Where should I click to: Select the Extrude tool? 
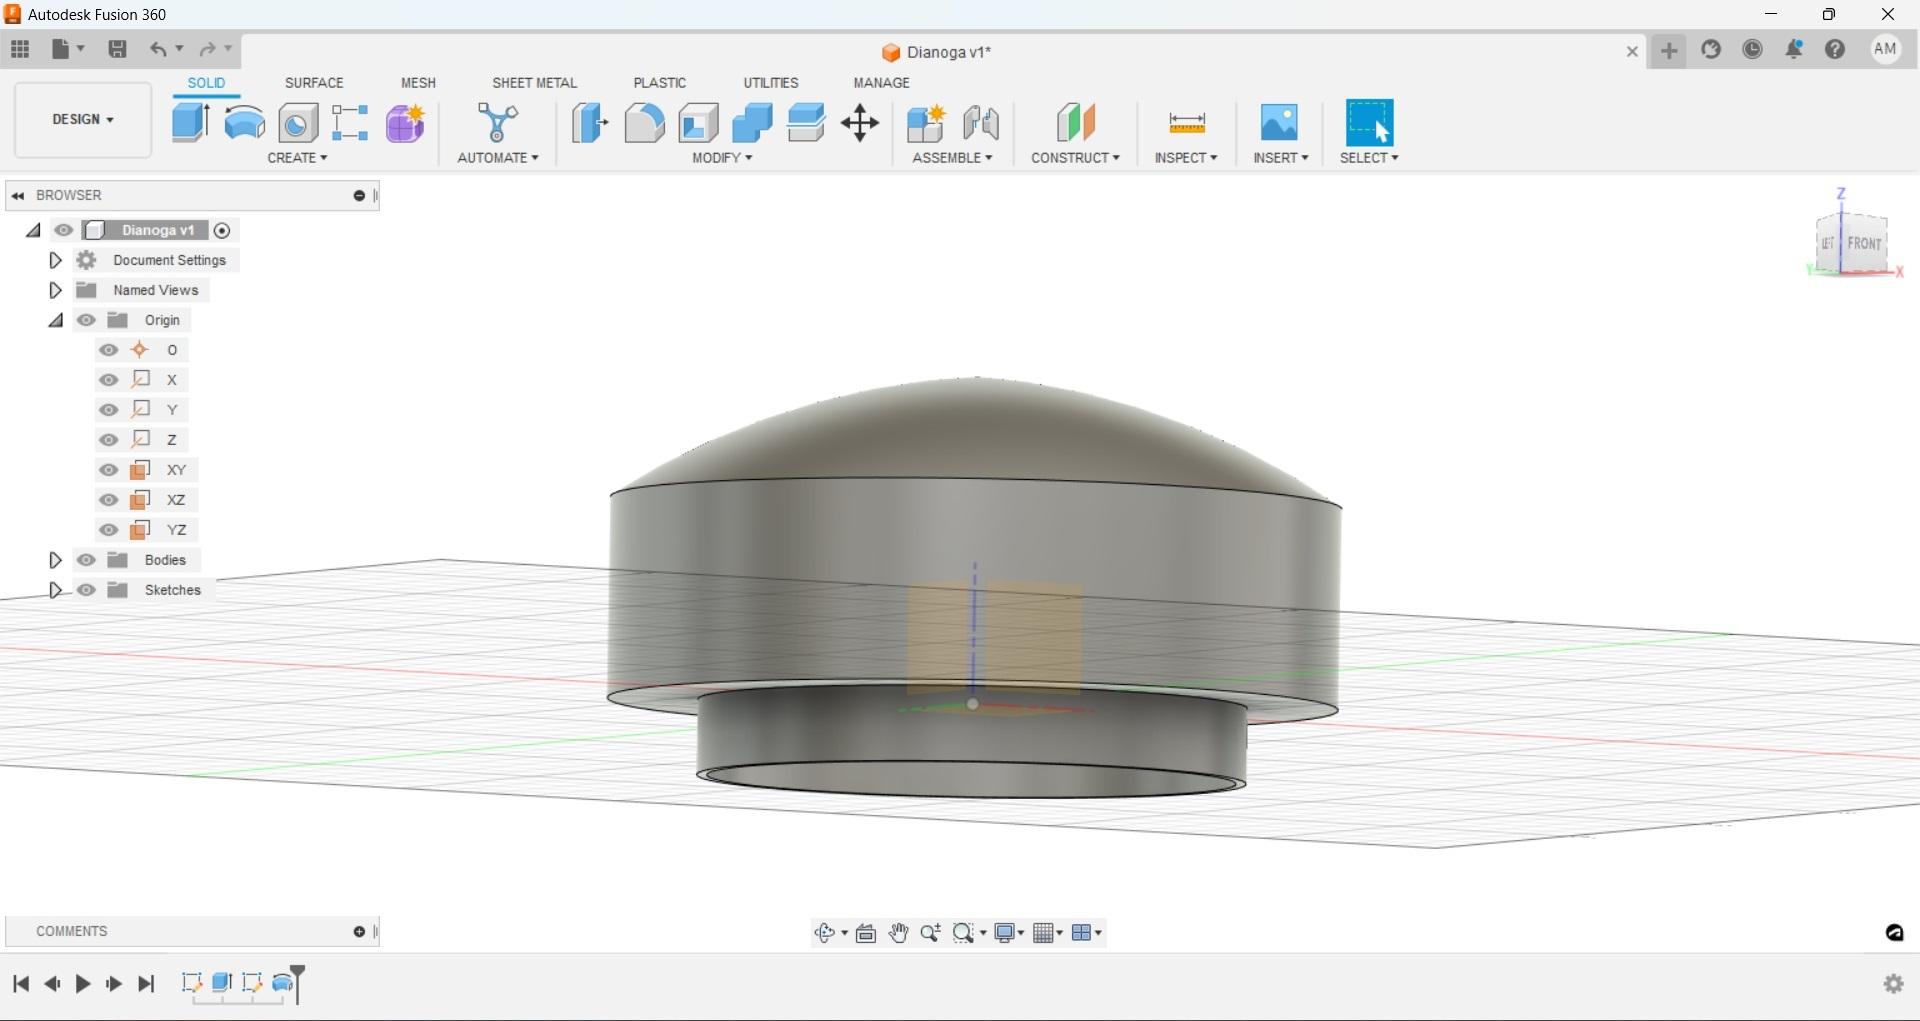pos(190,123)
